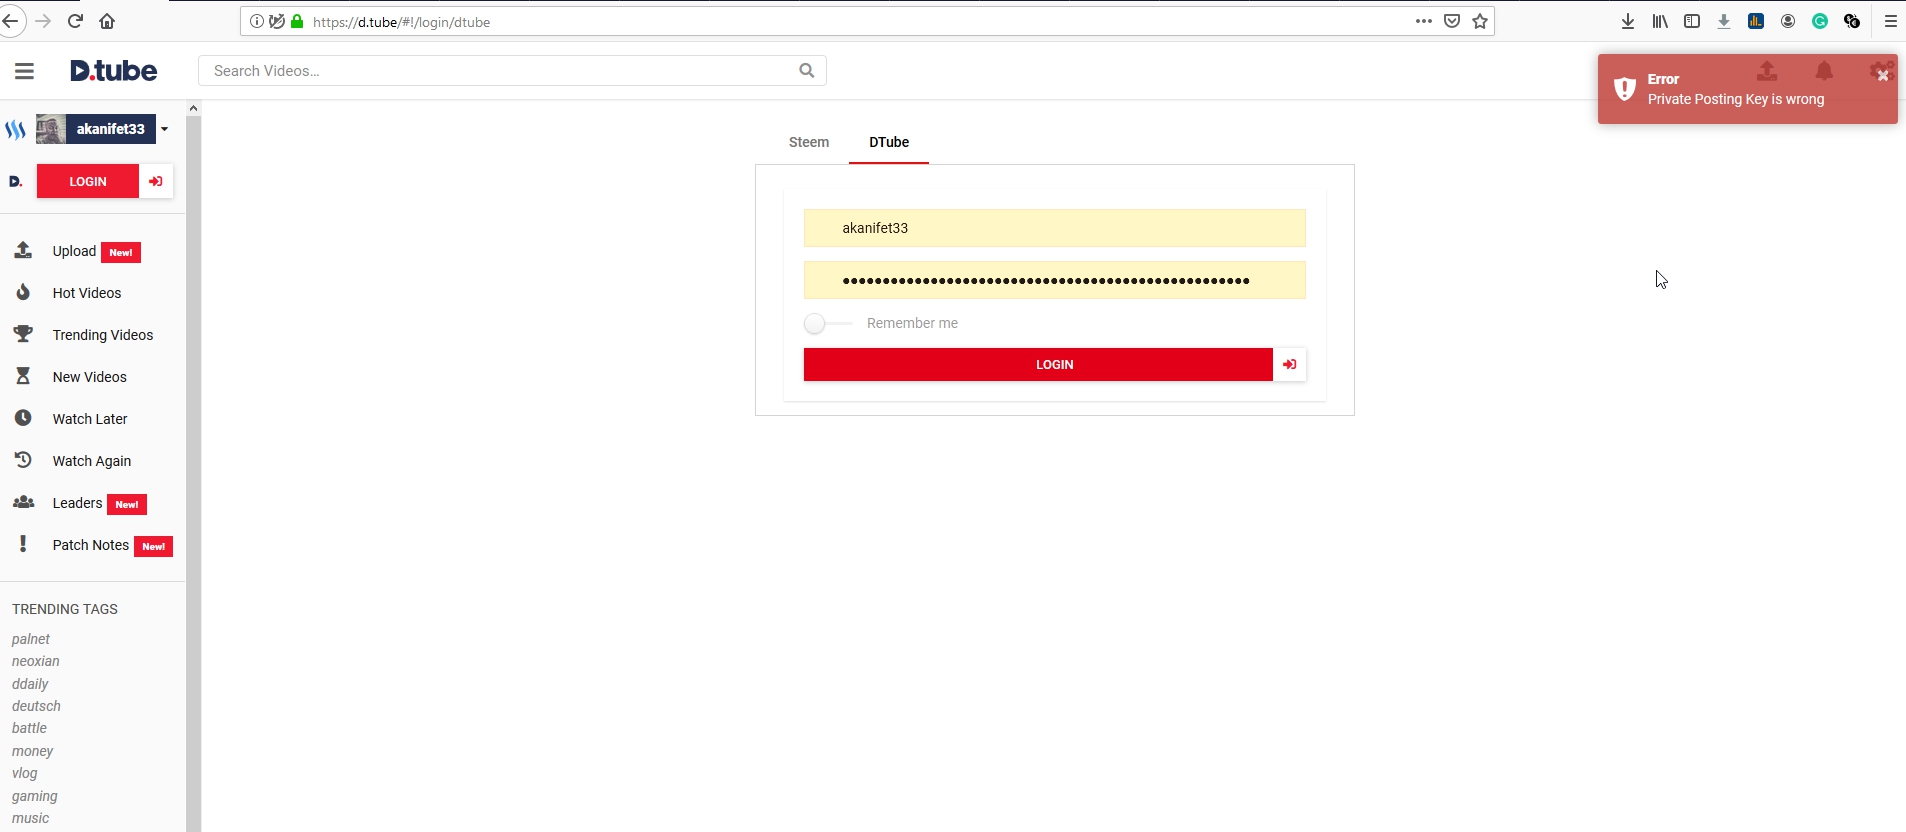Open the page actions ellipsis menu

[x=1424, y=21]
